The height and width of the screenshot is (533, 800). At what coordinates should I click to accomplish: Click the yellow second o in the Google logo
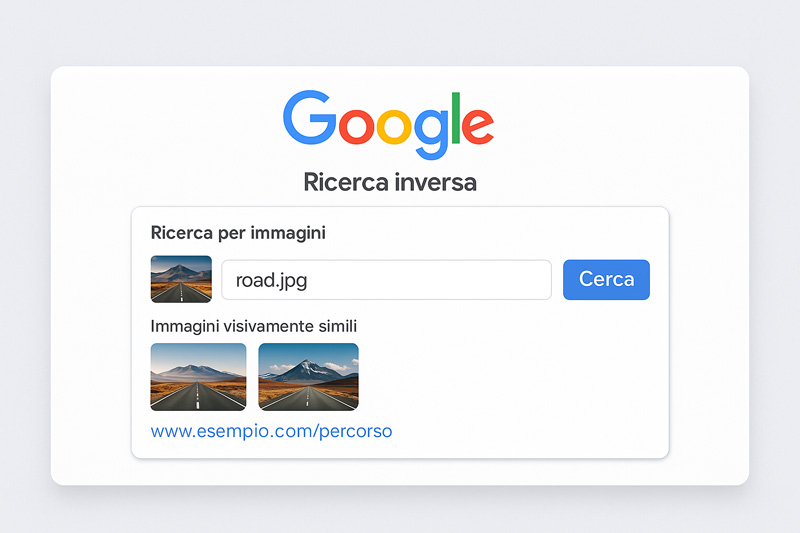click(394, 126)
